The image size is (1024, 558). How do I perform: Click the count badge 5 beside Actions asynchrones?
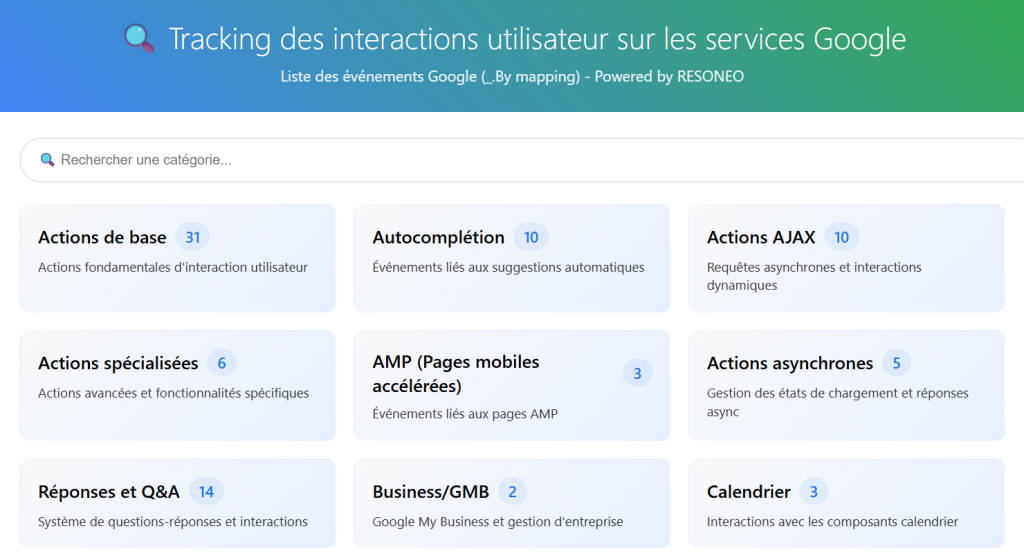coord(897,363)
